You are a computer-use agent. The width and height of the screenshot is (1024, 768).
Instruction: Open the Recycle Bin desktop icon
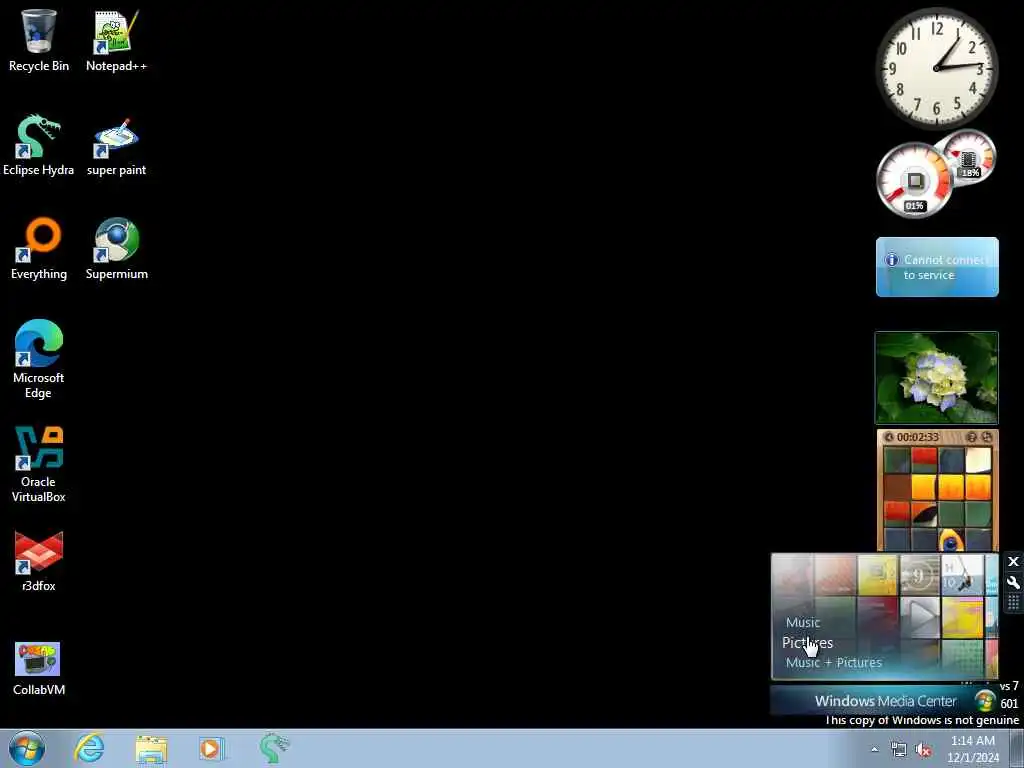(x=39, y=40)
